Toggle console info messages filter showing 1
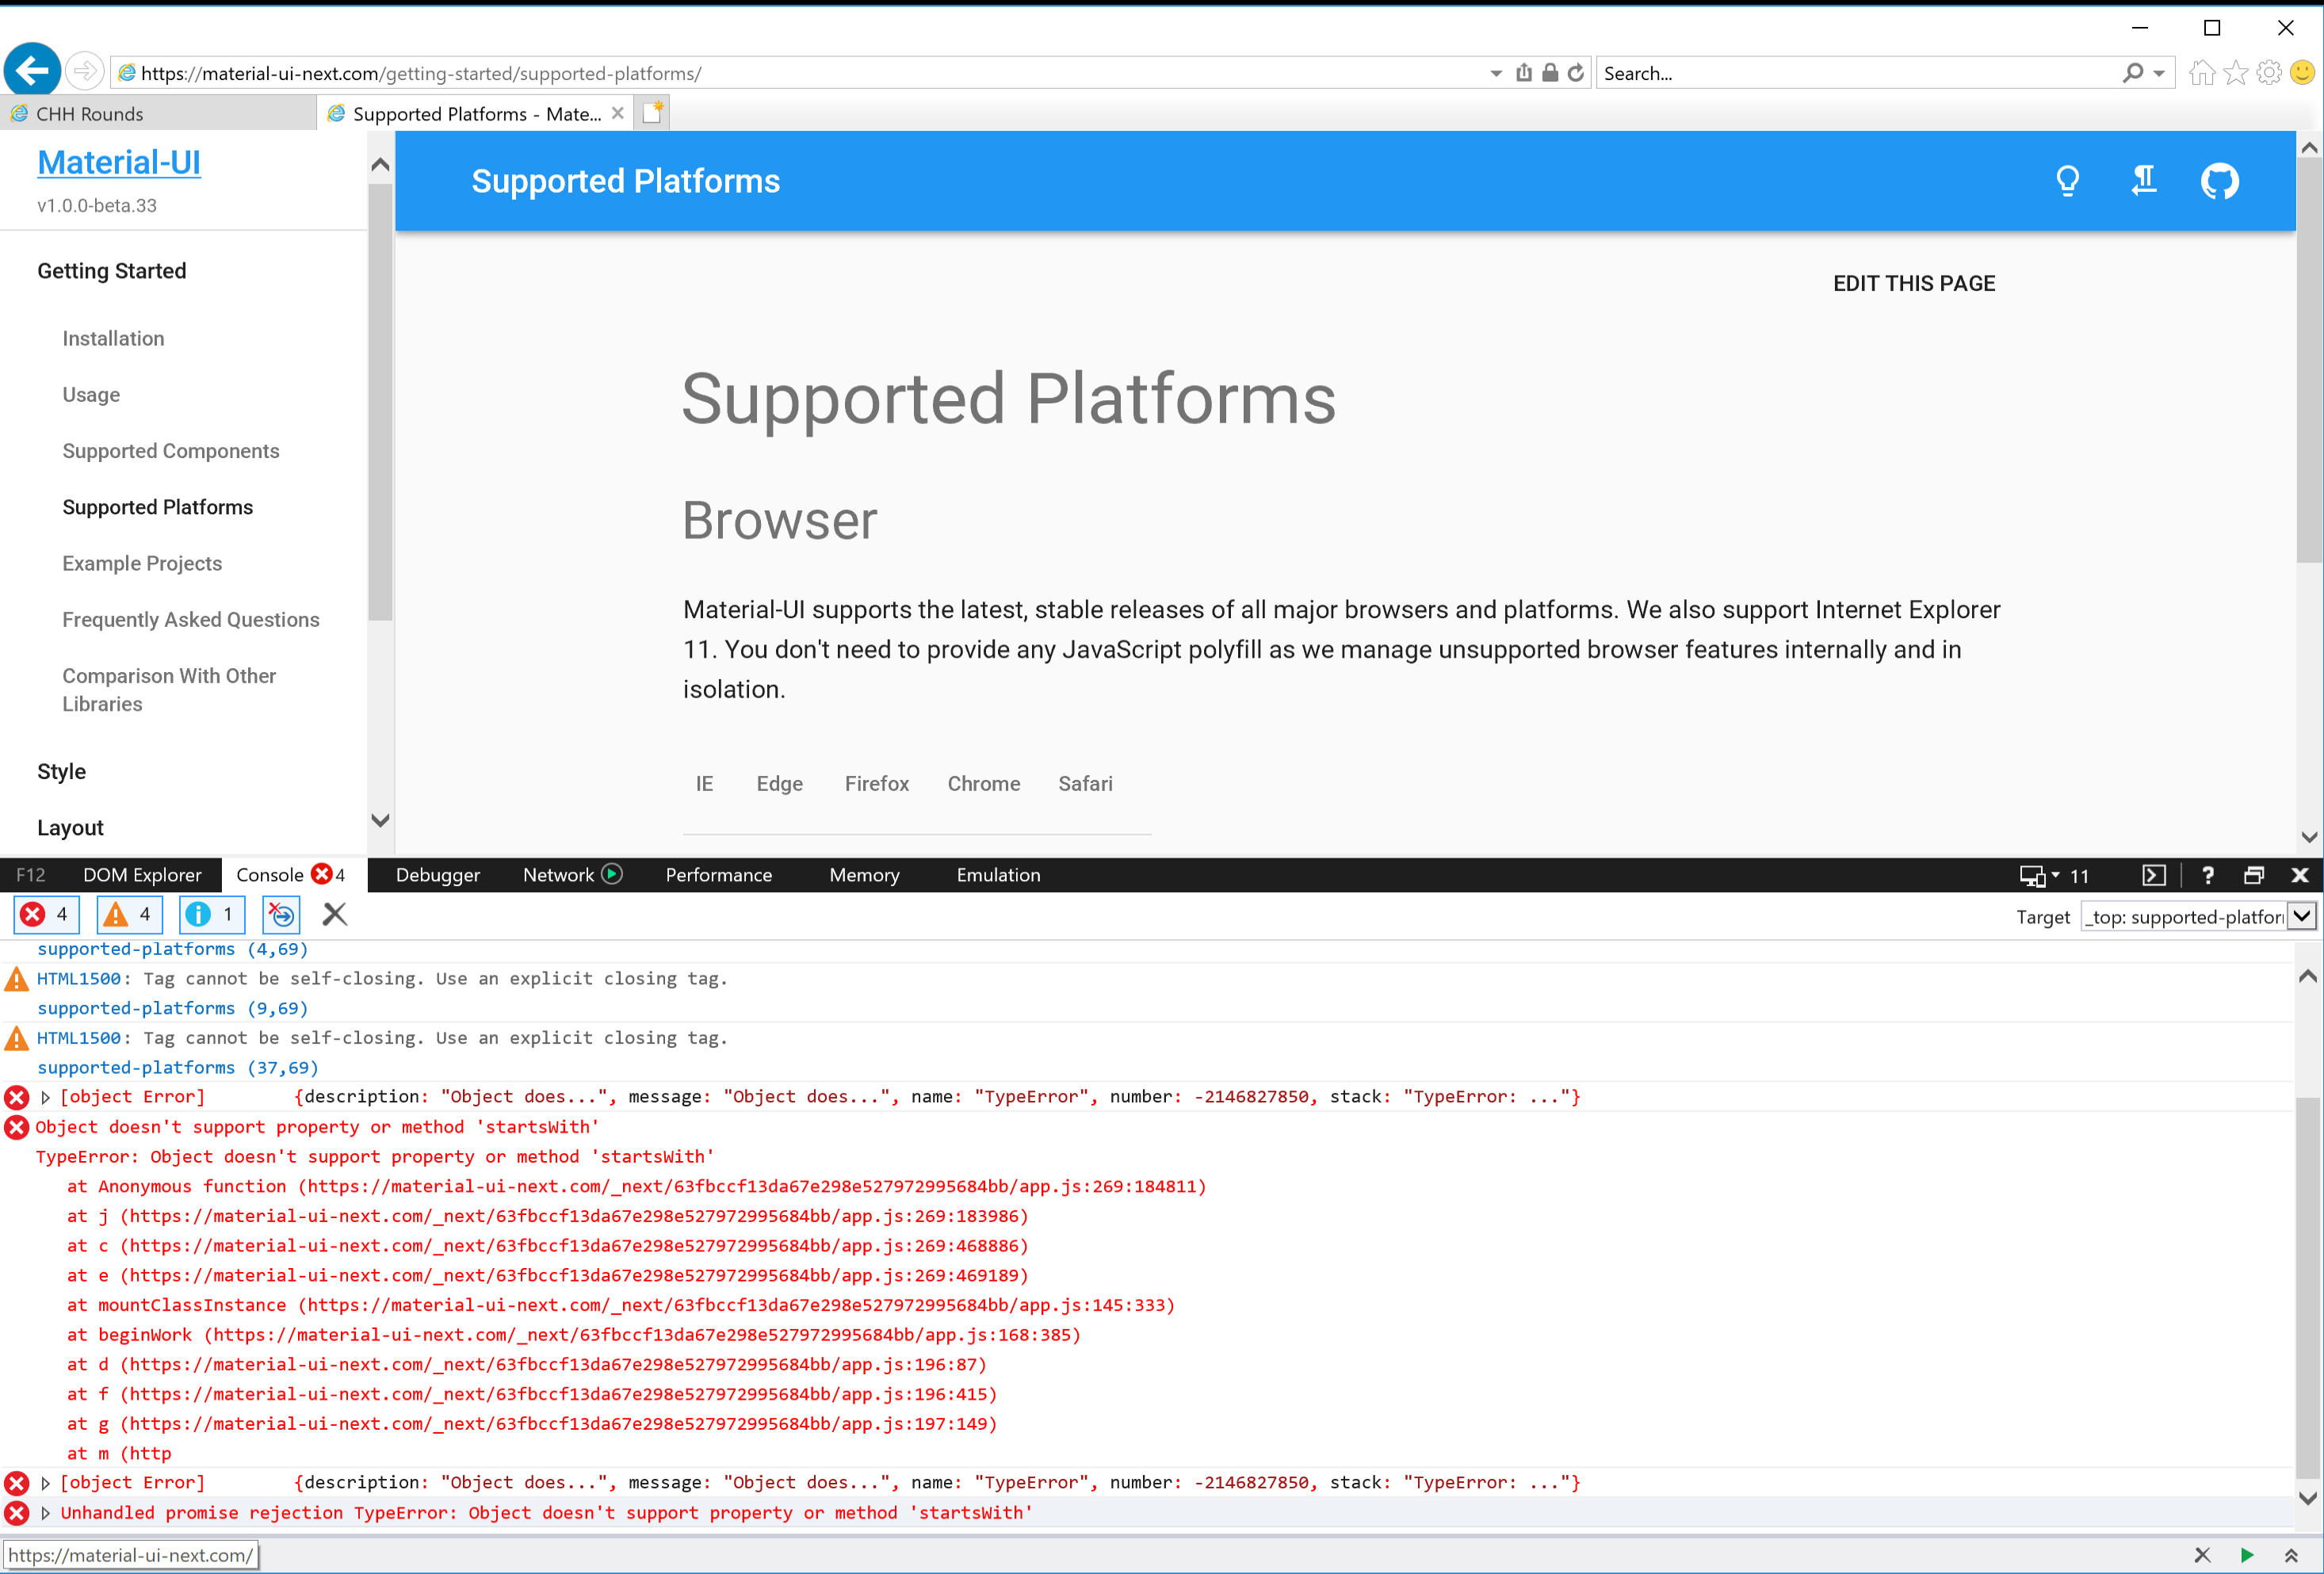Image resolution: width=2324 pixels, height=1574 pixels. (x=212, y=914)
